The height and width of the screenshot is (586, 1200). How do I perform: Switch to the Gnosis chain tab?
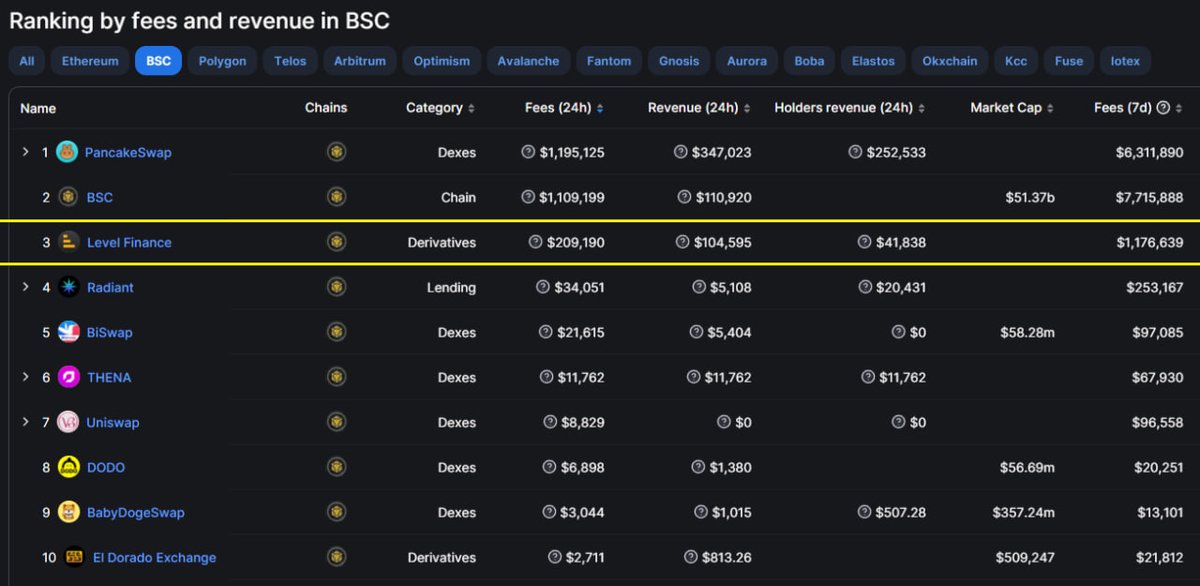(x=679, y=61)
